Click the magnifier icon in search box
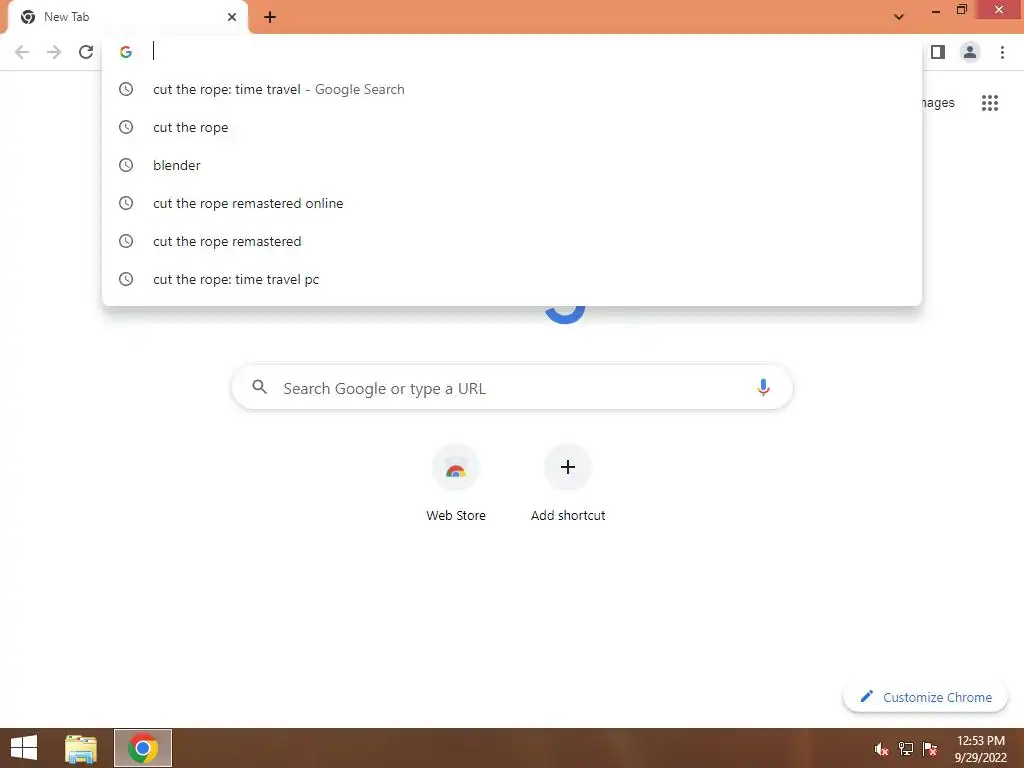 tap(259, 387)
